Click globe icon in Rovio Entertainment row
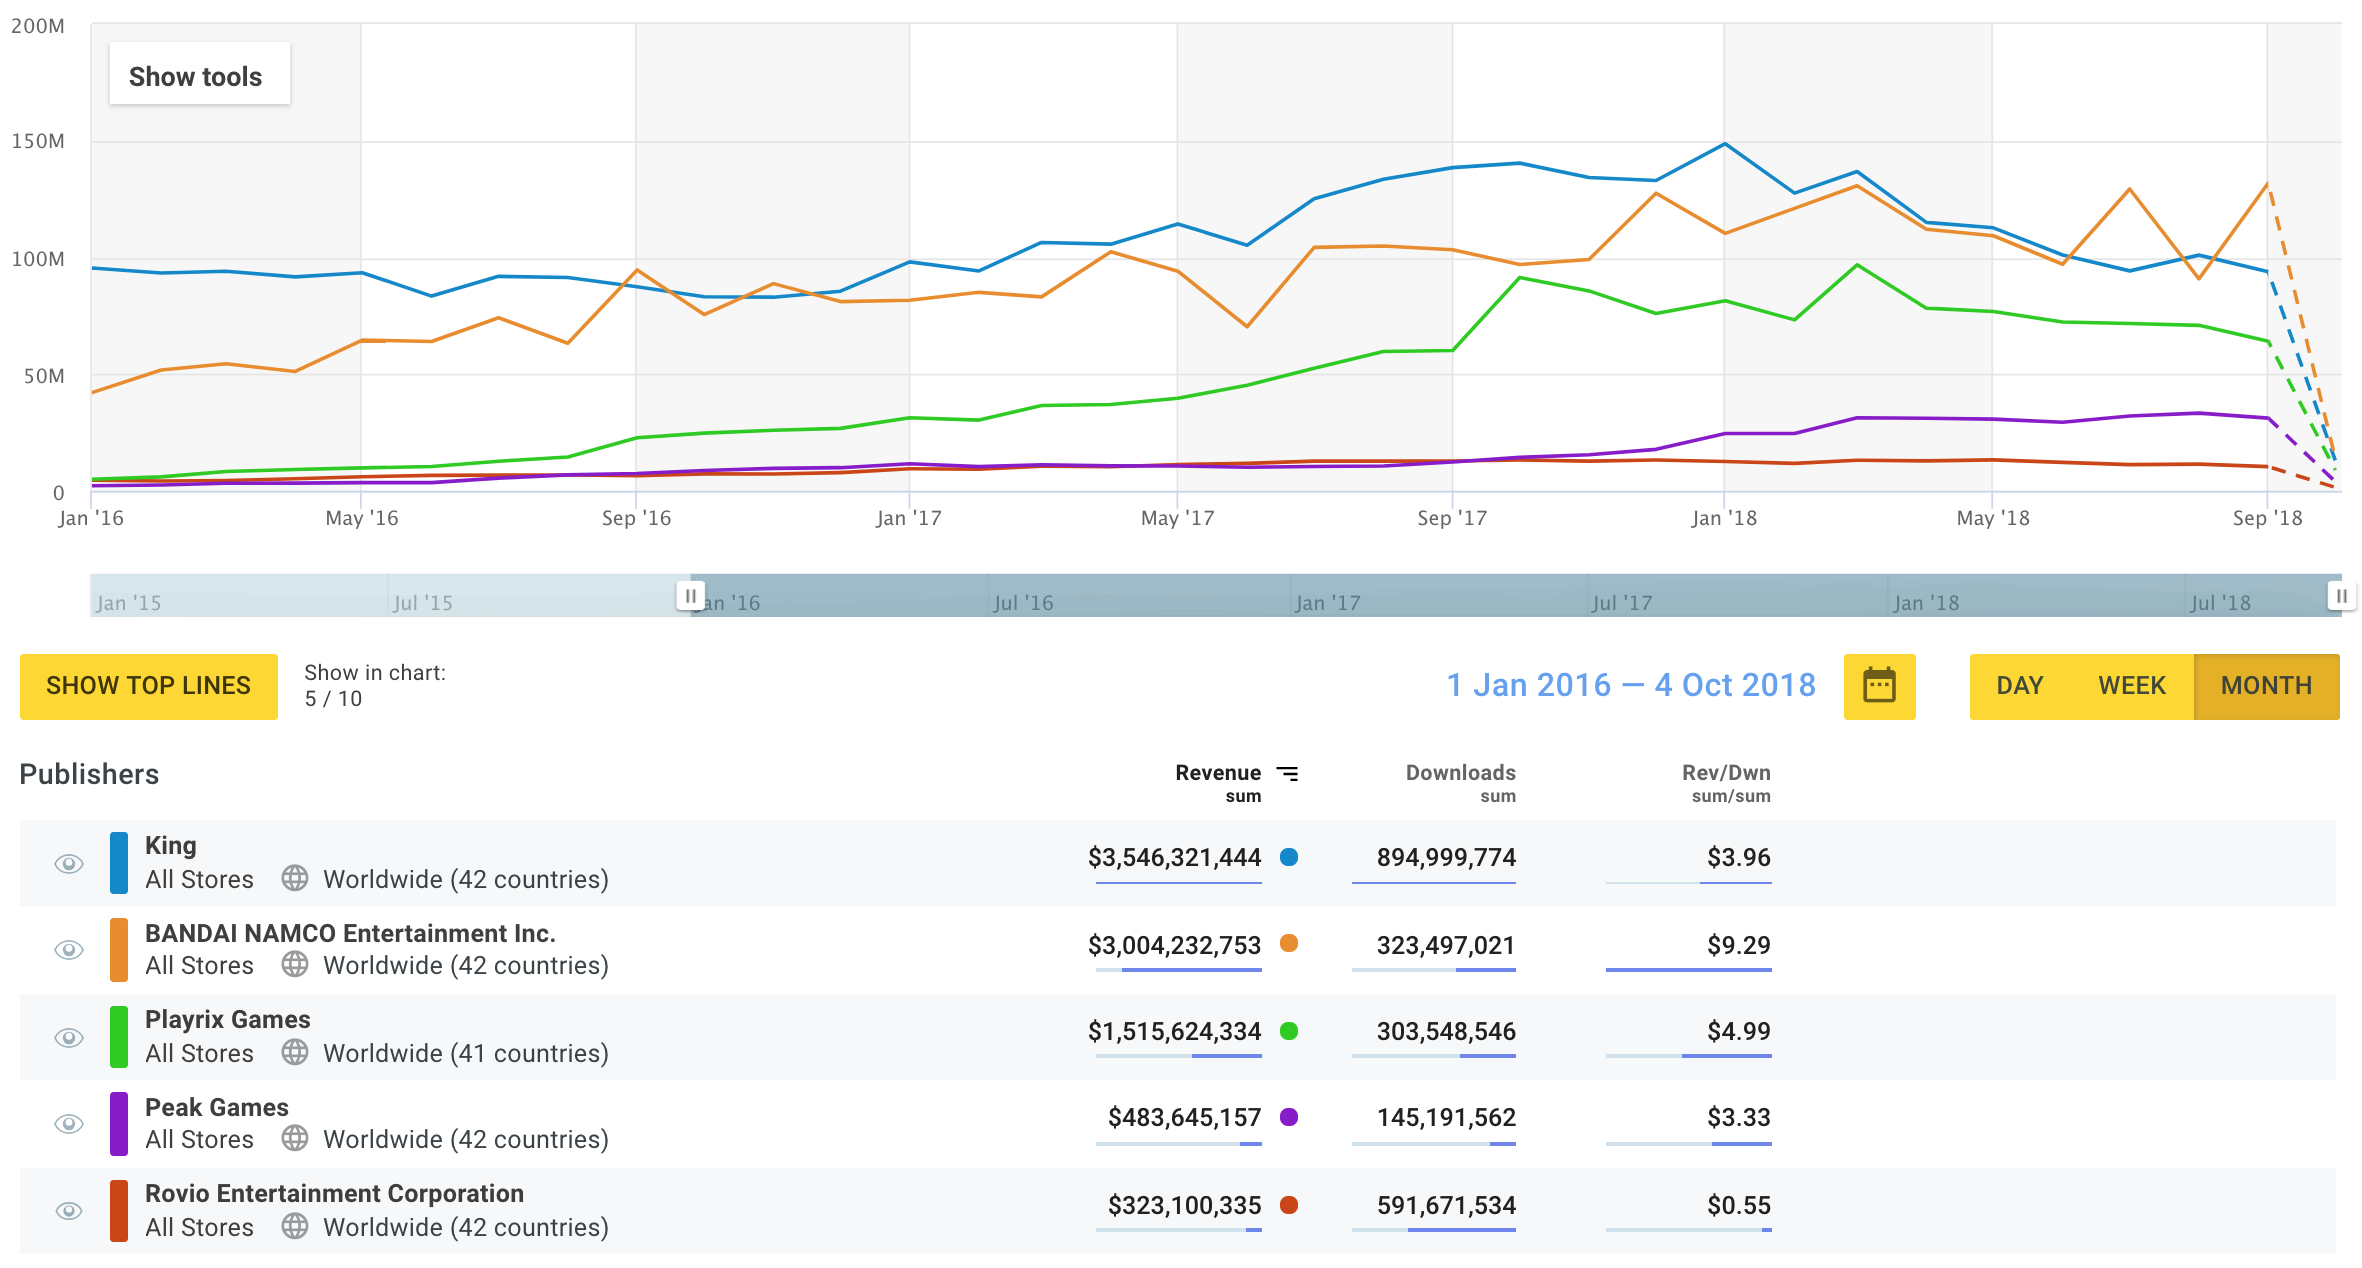Screen dimensions: 2362x1268 tap(294, 1226)
